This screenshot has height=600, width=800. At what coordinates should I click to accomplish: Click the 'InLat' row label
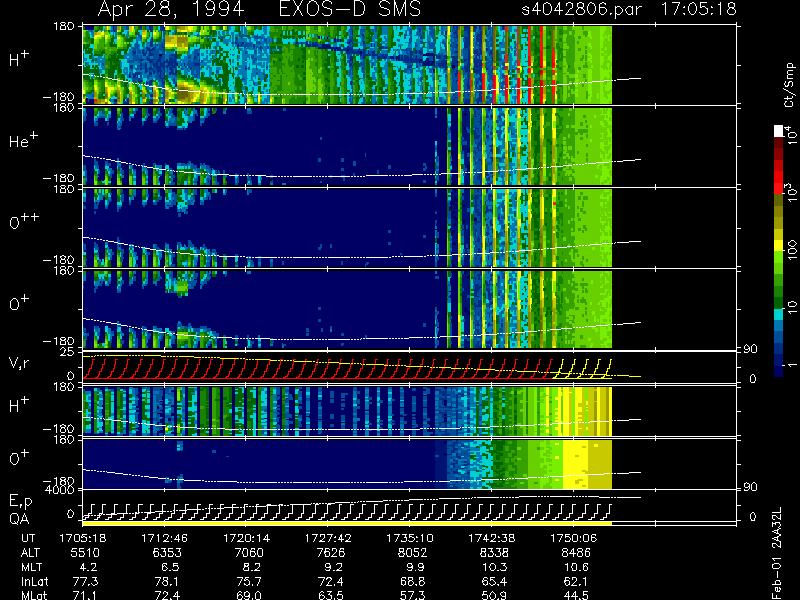click(x=35, y=582)
